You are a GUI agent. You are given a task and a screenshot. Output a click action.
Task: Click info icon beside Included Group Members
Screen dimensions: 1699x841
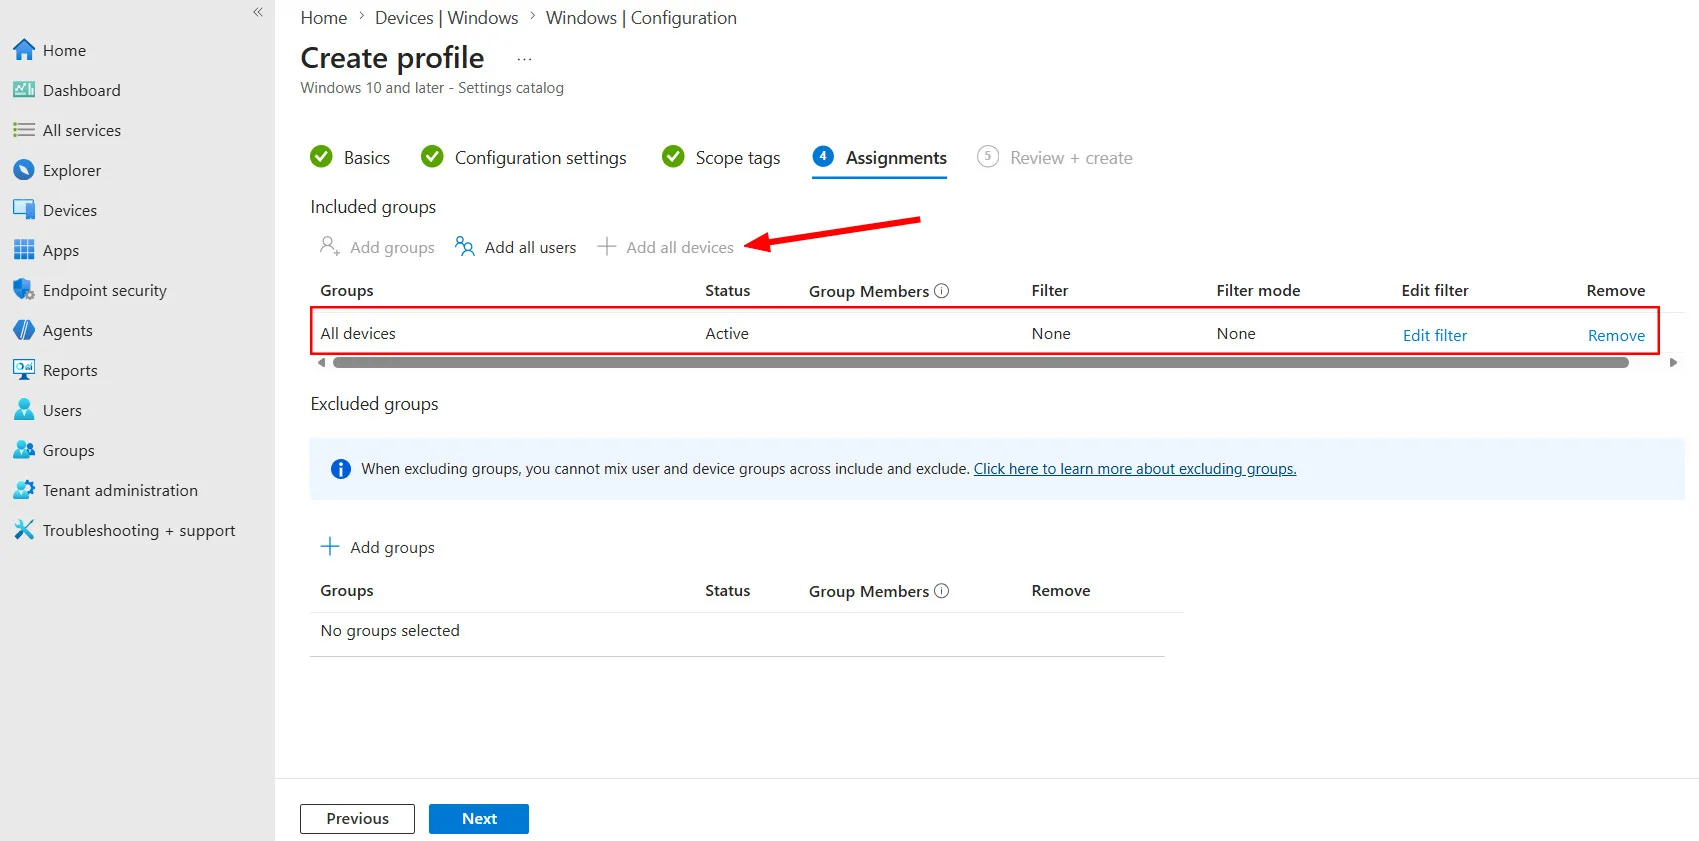(941, 291)
